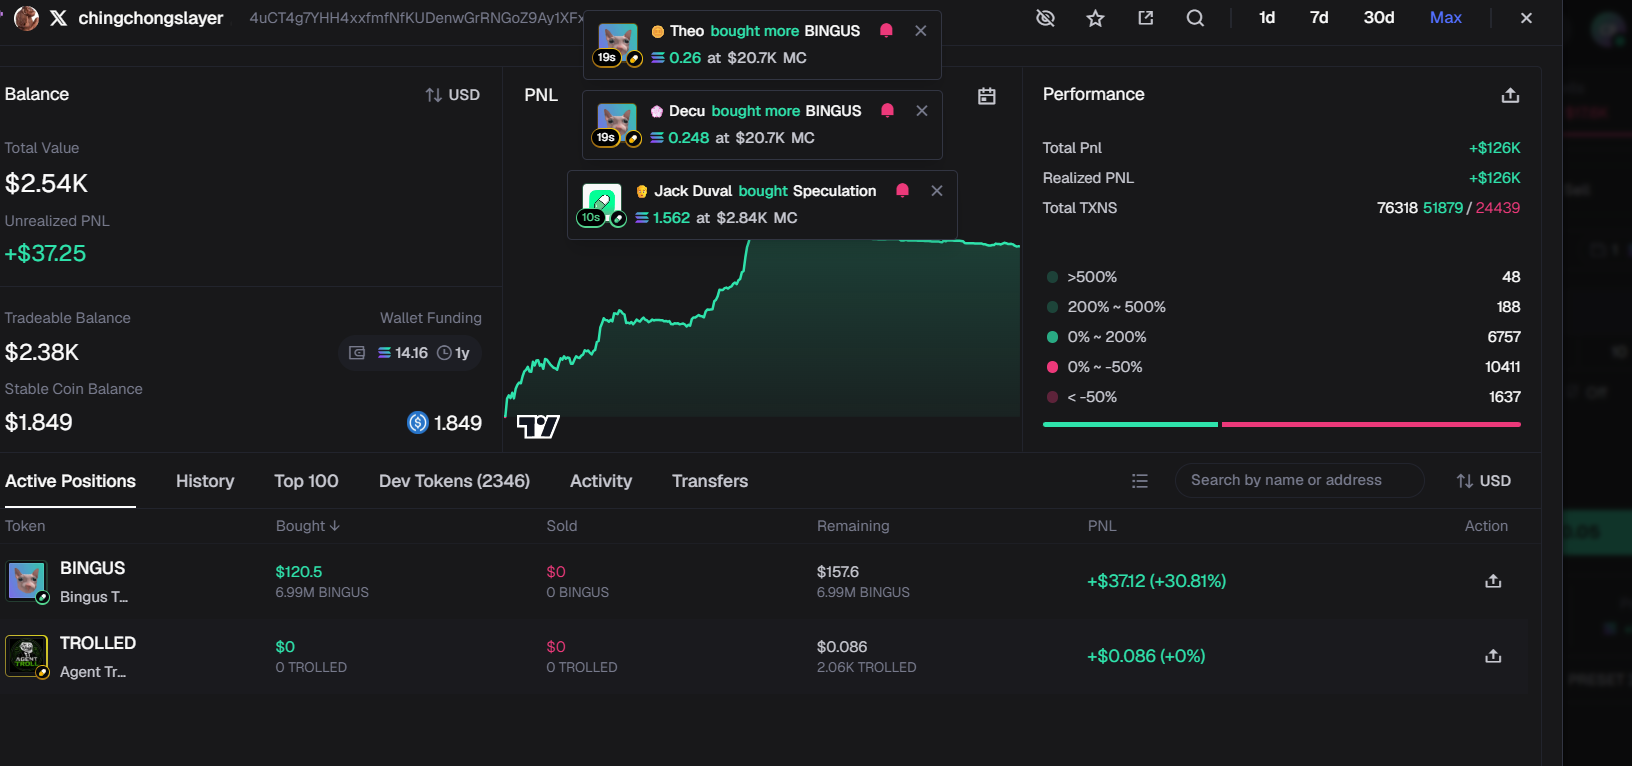
Task: Sort positions by Bought column
Action: pos(307,526)
